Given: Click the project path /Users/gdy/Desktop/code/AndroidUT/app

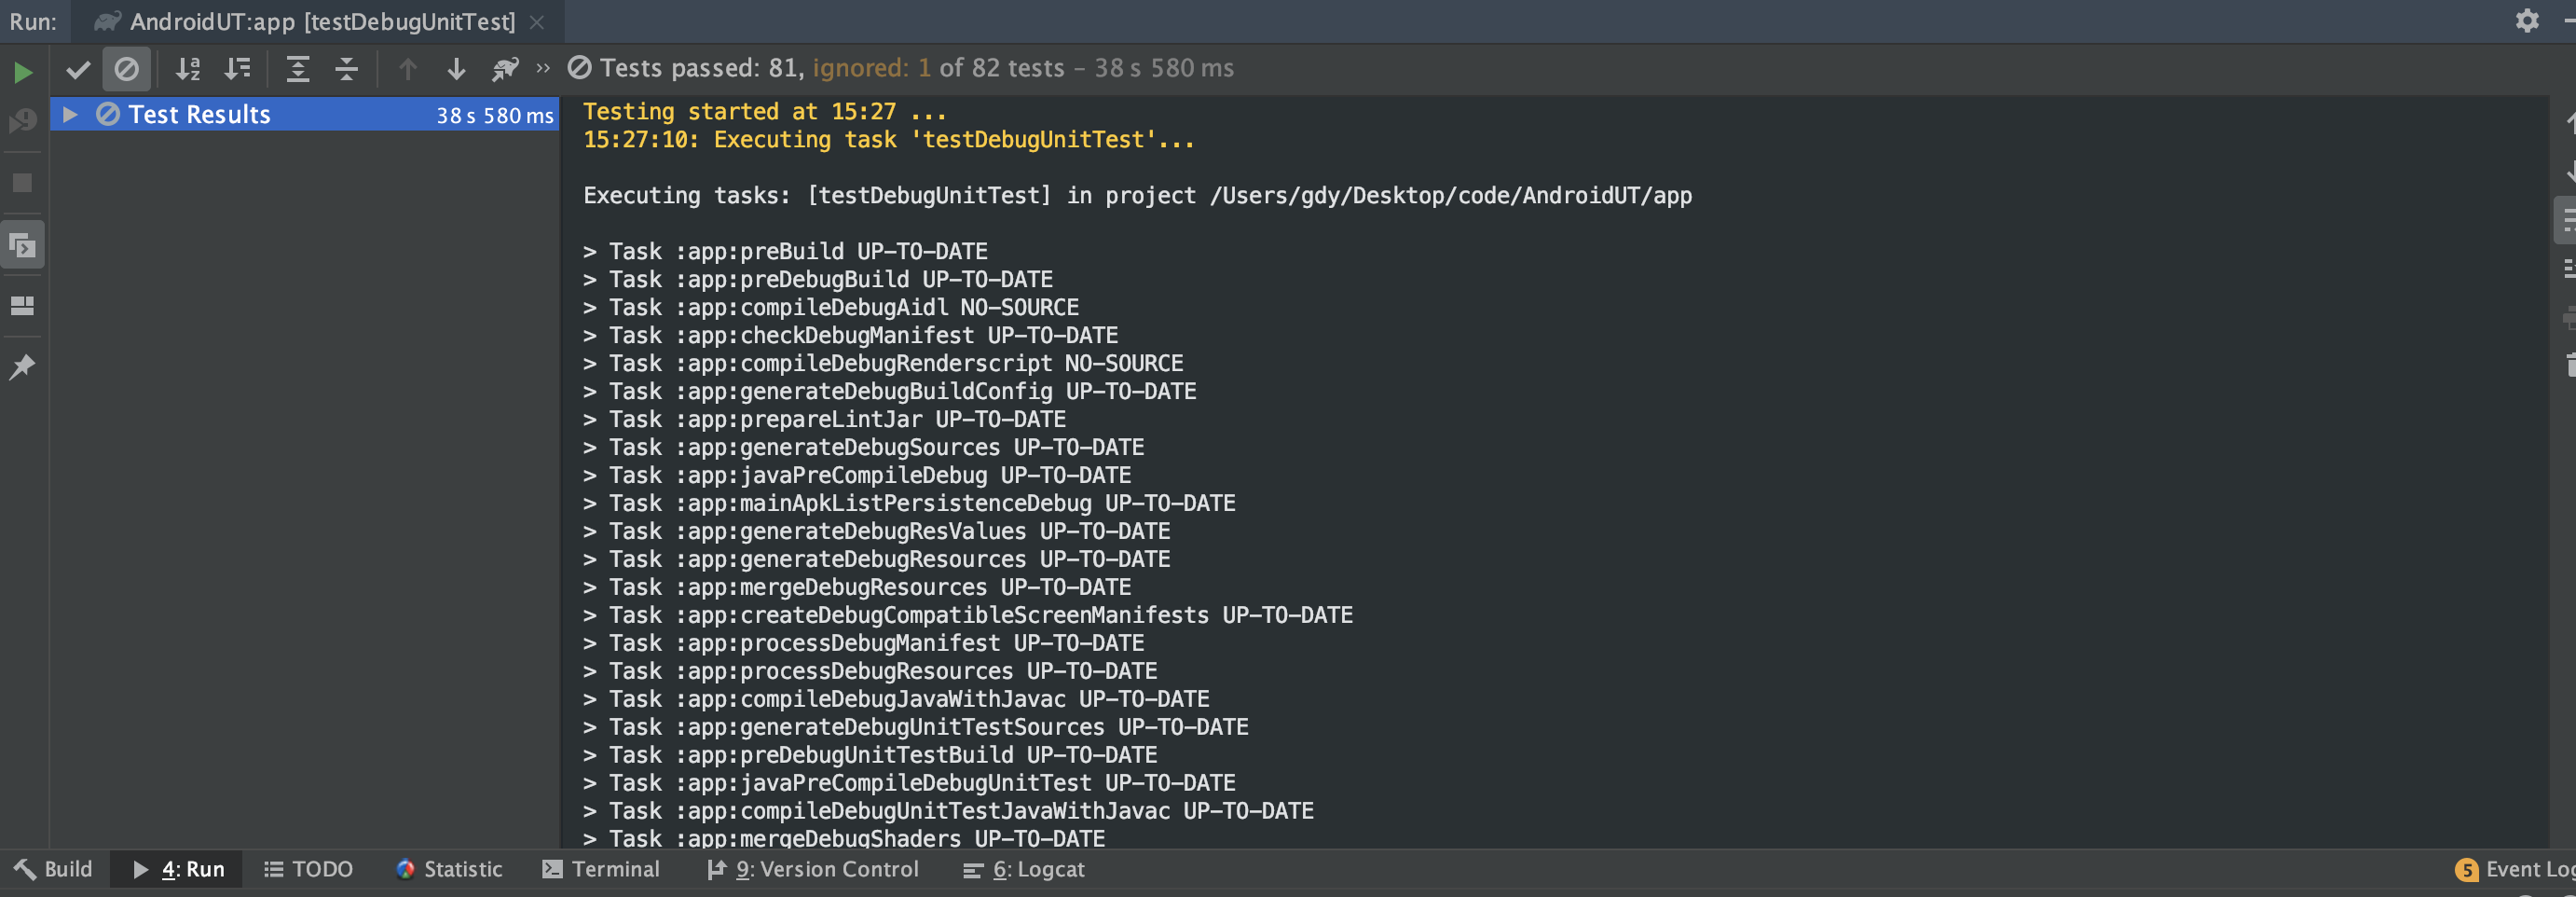Looking at the screenshot, I should (x=1450, y=196).
